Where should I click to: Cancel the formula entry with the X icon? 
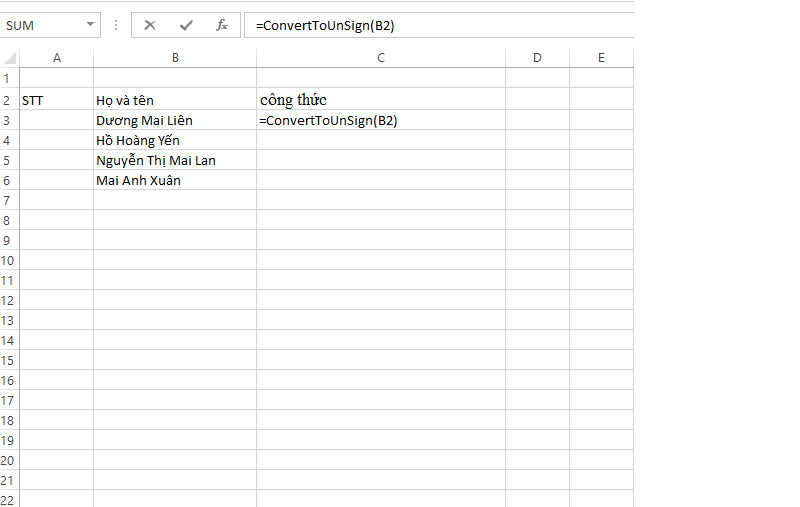(x=149, y=26)
